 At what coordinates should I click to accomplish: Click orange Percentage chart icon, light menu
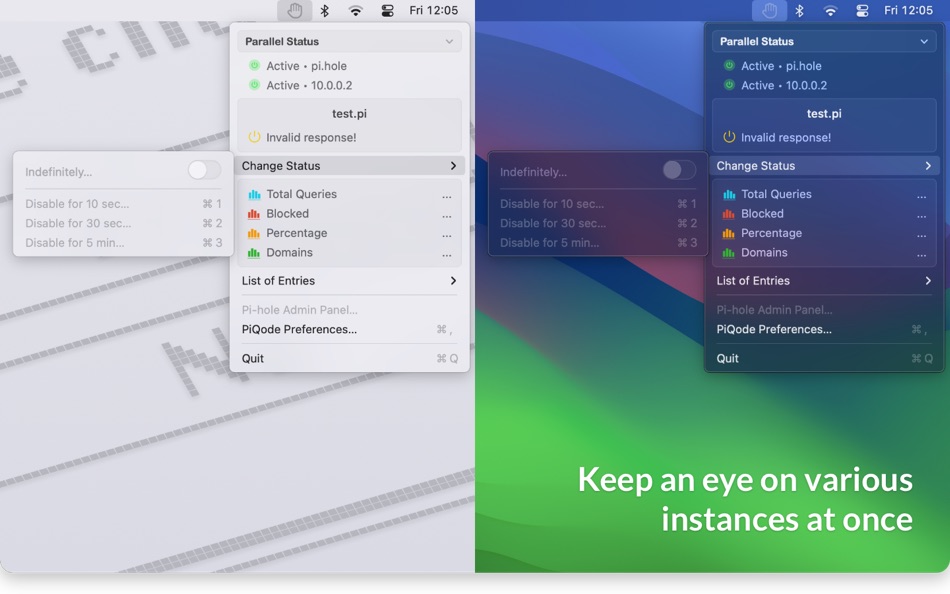coord(254,233)
